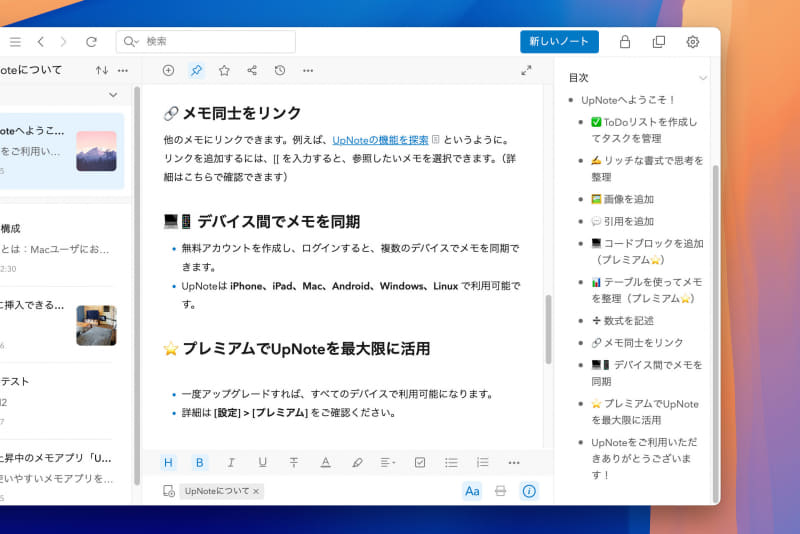This screenshot has height=534, width=800.
Task: Open editor top more options ellipsis
Action: click(x=308, y=70)
